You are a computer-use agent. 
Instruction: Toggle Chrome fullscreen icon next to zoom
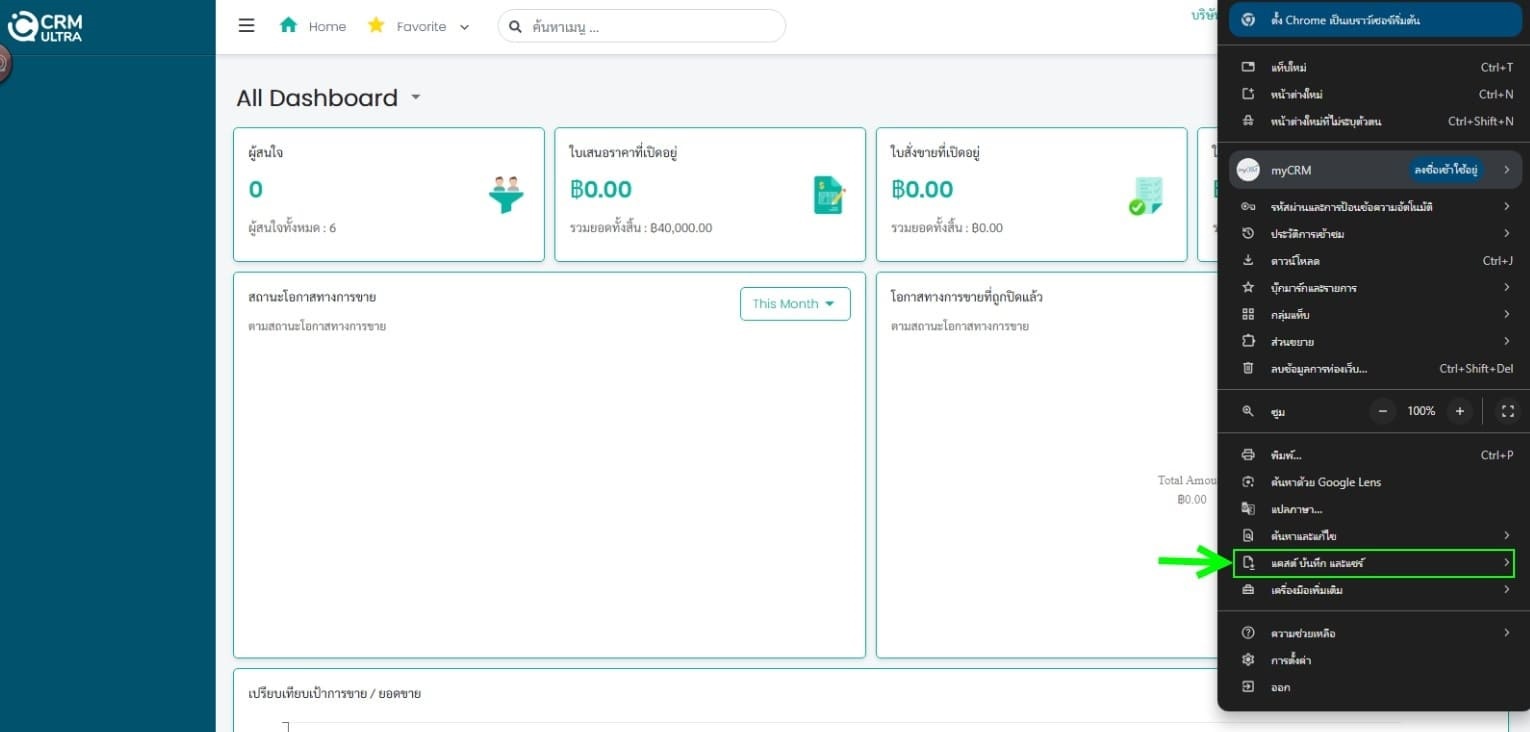pyautogui.click(x=1508, y=411)
